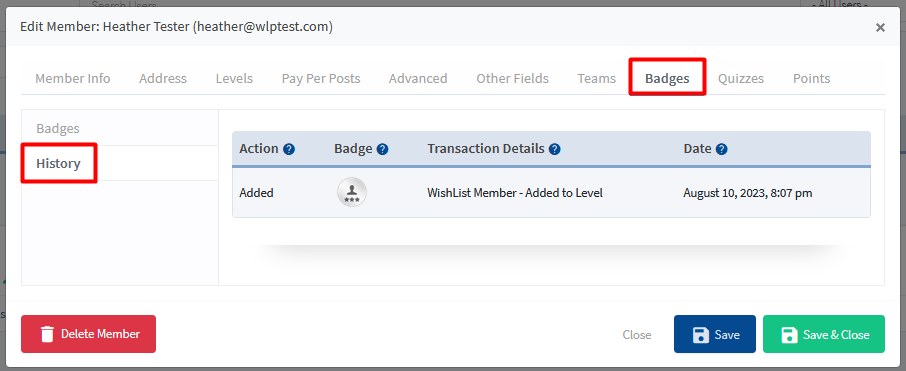Click the Close text link

tap(637, 335)
